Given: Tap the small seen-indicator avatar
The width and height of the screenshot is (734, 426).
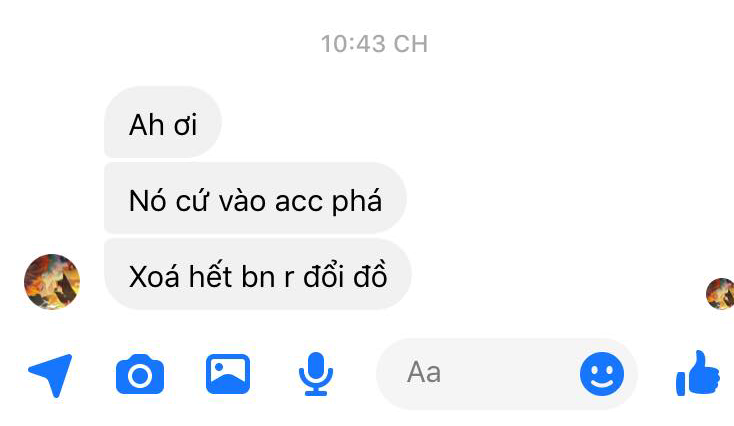Looking at the screenshot, I should (721, 294).
